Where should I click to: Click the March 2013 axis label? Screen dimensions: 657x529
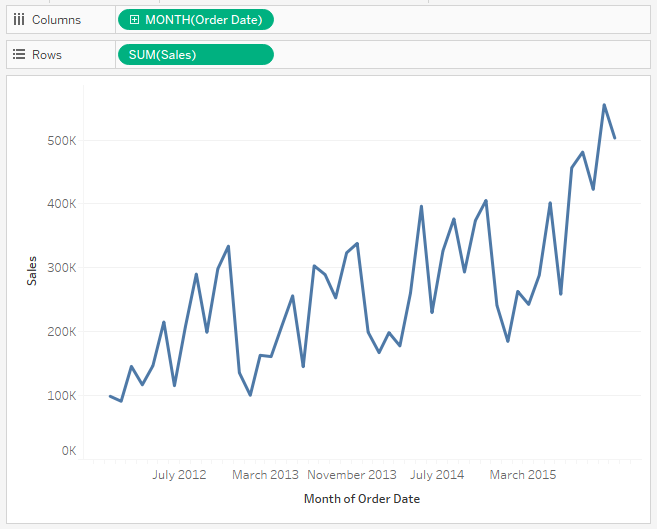(x=265, y=475)
